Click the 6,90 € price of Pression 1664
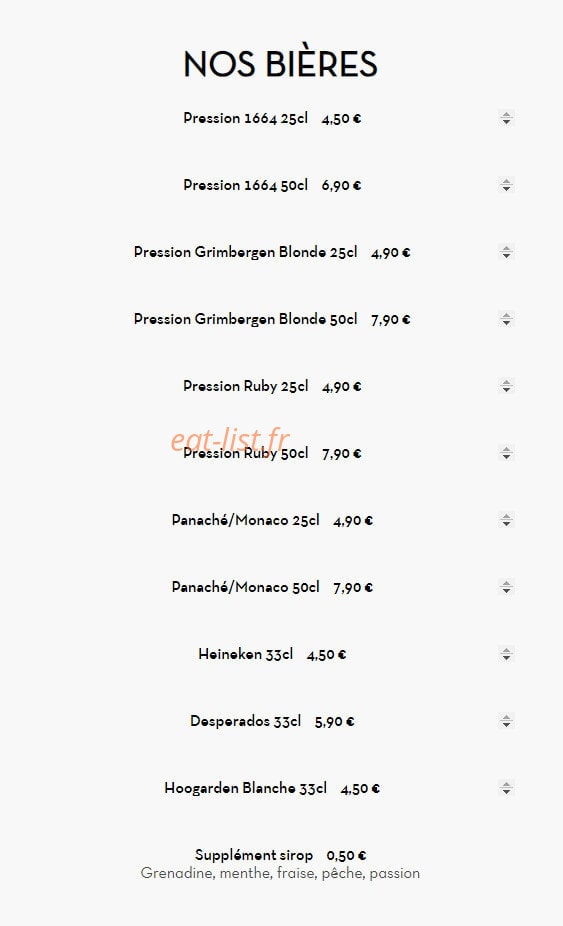563x926 pixels. (x=341, y=185)
